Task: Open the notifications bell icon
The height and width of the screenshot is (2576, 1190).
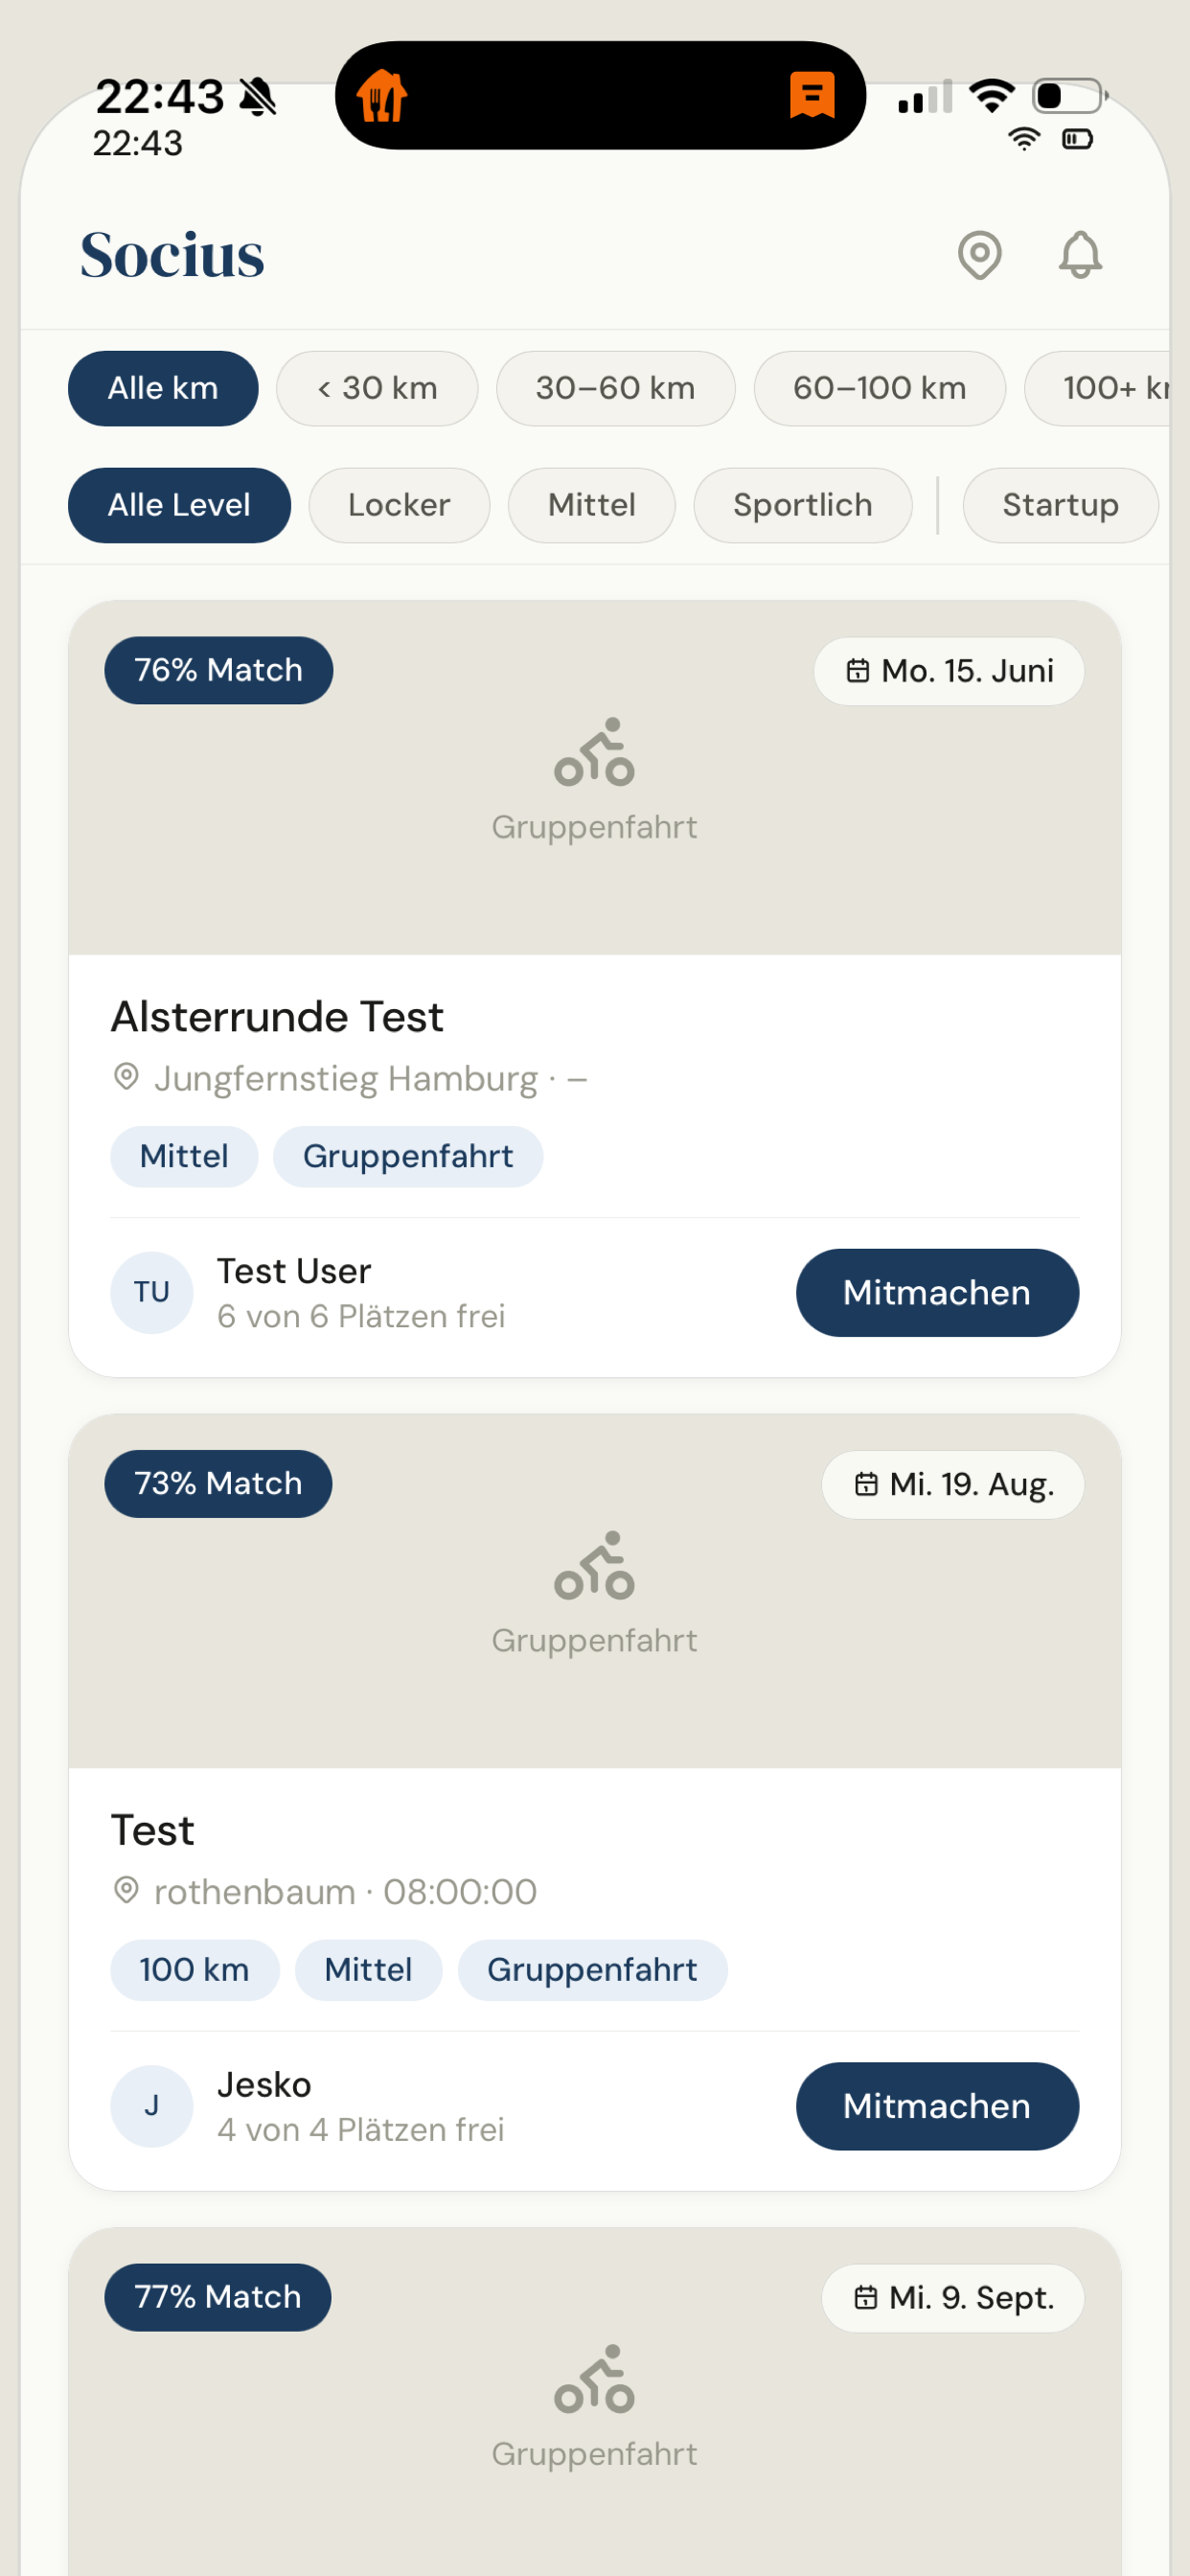Action: 1080,255
